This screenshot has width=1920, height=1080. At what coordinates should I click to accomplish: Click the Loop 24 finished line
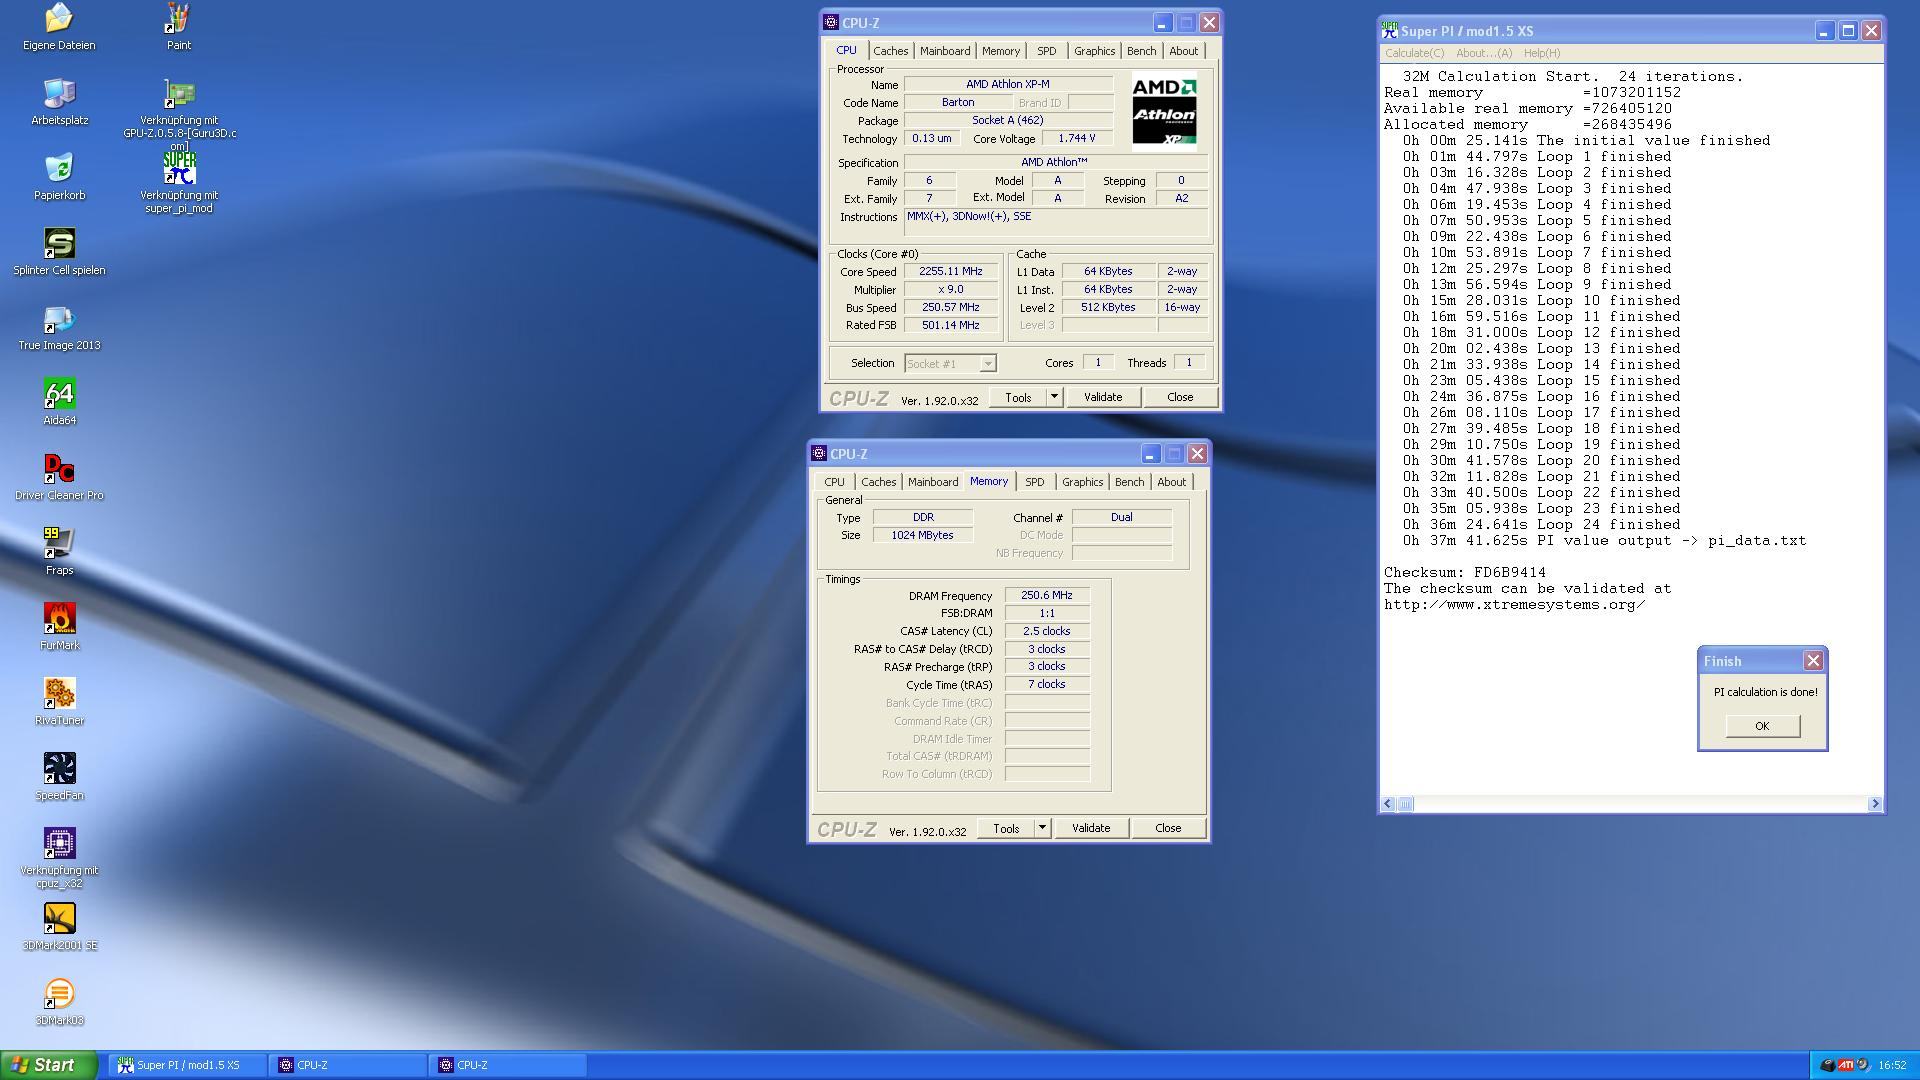(1541, 525)
